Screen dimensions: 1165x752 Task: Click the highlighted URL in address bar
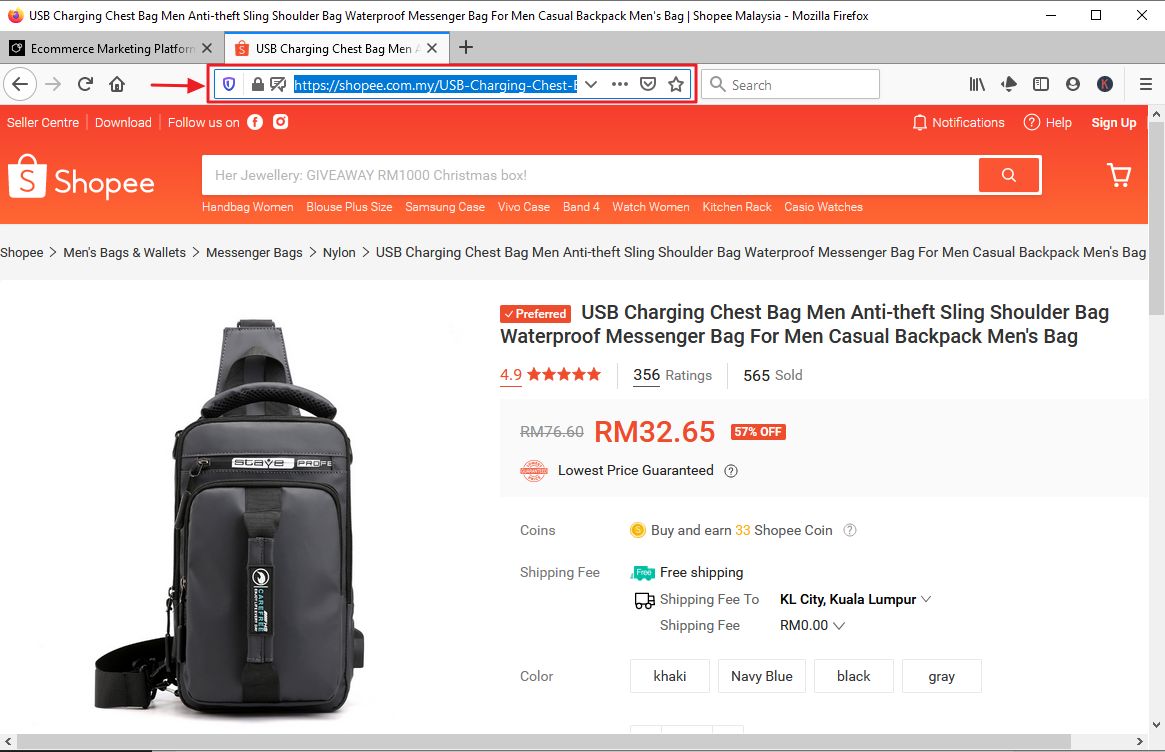pos(435,85)
